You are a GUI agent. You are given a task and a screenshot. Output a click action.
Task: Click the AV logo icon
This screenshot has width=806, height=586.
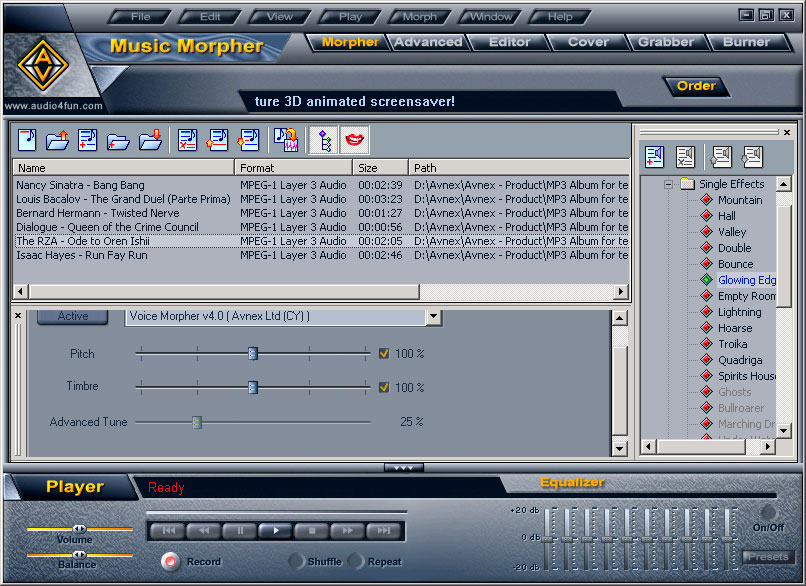[x=43, y=65]
